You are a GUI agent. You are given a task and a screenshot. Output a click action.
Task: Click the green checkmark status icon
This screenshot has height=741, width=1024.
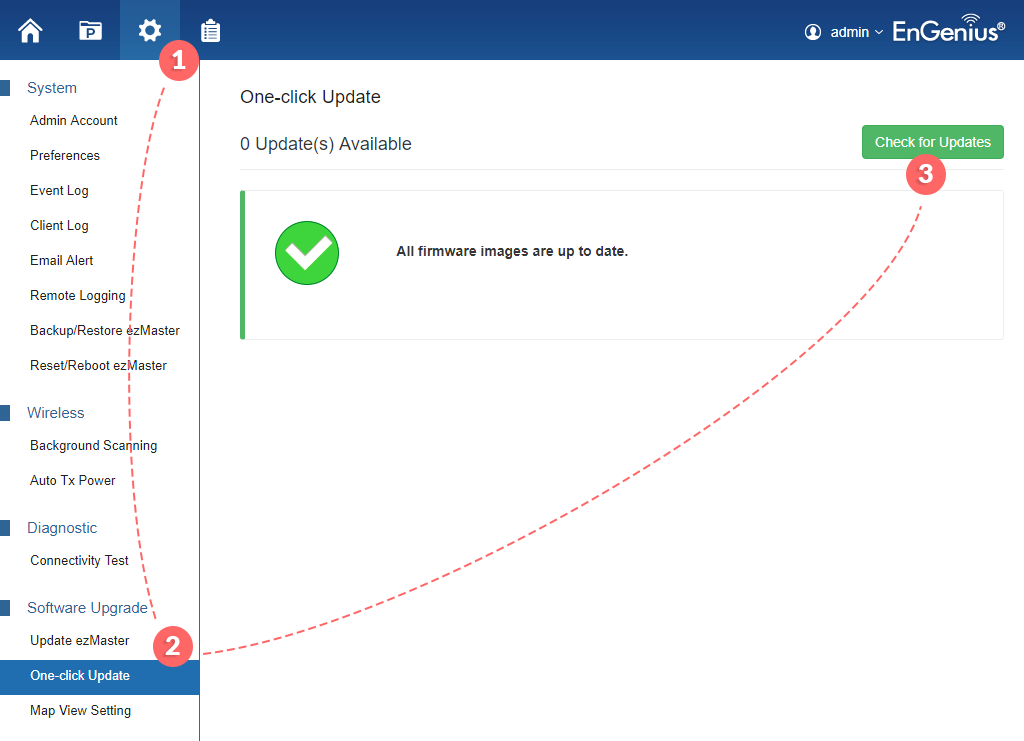pyautogui.click(x=307, y=253)
